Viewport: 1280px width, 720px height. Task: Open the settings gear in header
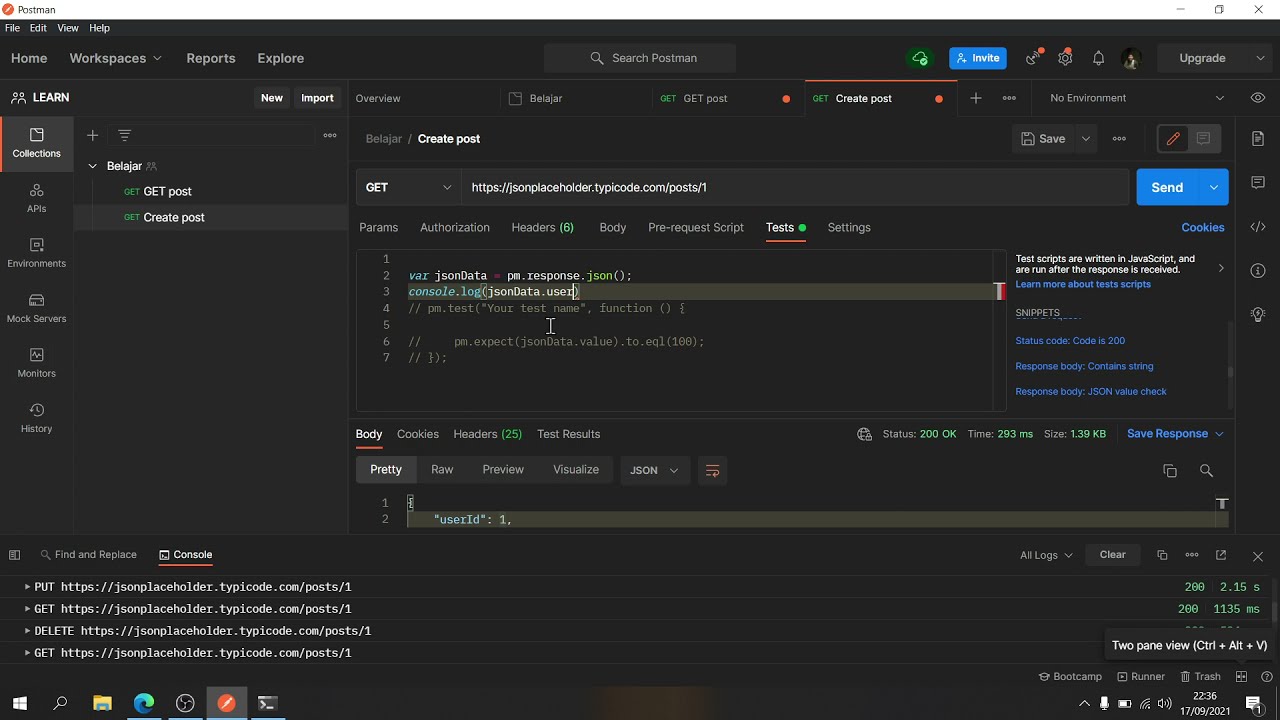1065,58
